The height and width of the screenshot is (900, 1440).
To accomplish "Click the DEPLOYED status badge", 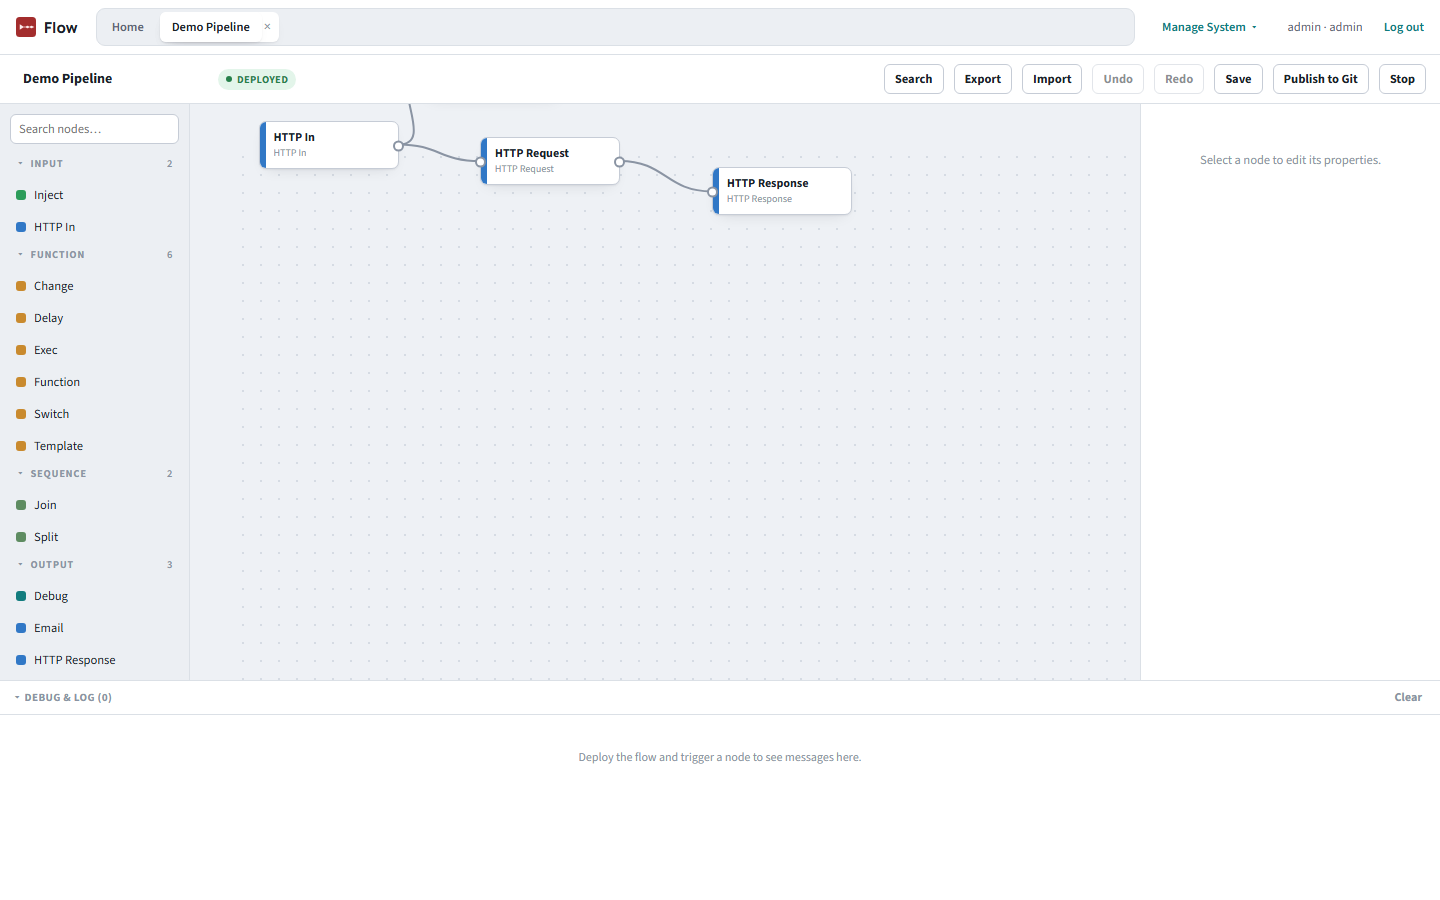I will point(257,79).
